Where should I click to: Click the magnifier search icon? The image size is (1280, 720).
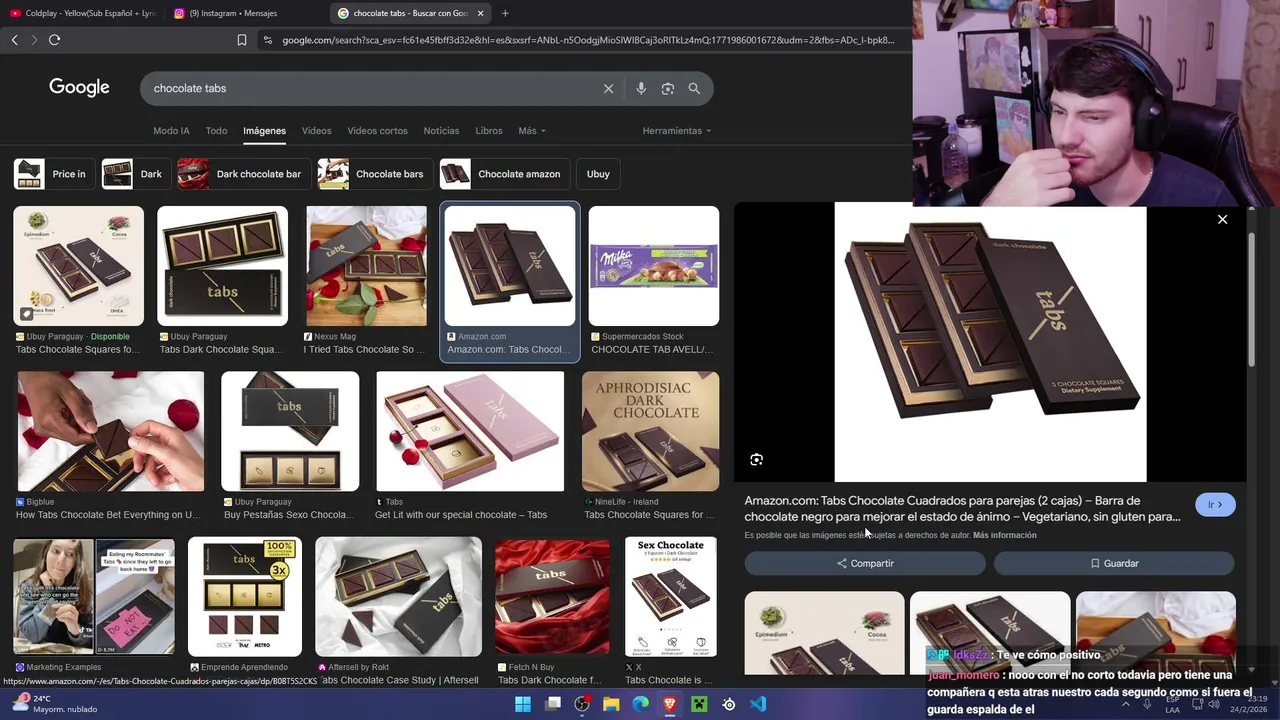[694, 88]
